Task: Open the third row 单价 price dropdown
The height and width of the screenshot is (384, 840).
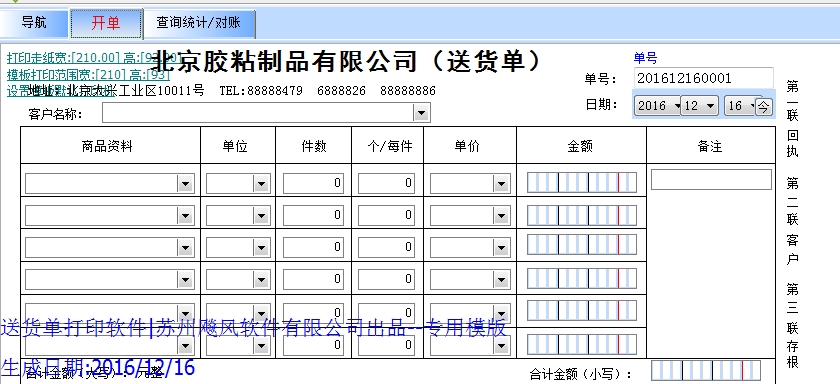Action: (501, 247)
